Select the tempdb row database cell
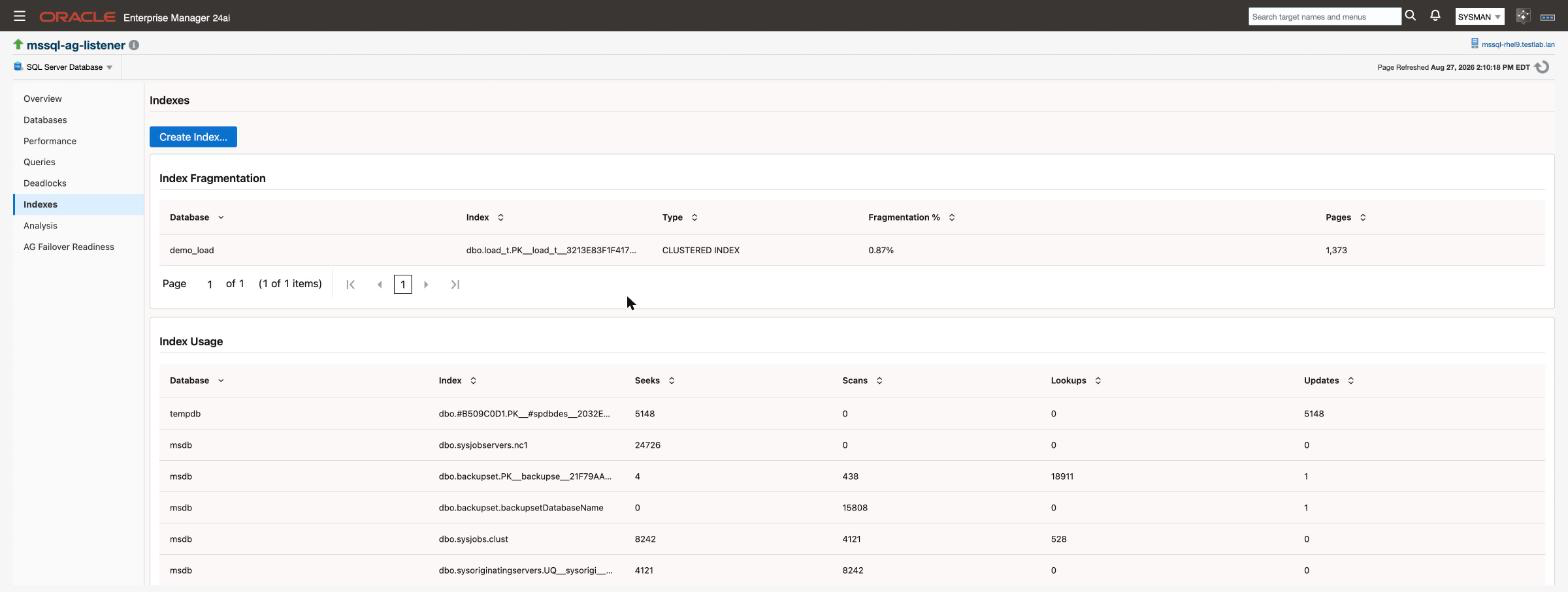The height and width of the screenshot is (592, 1568). [186, 414]
